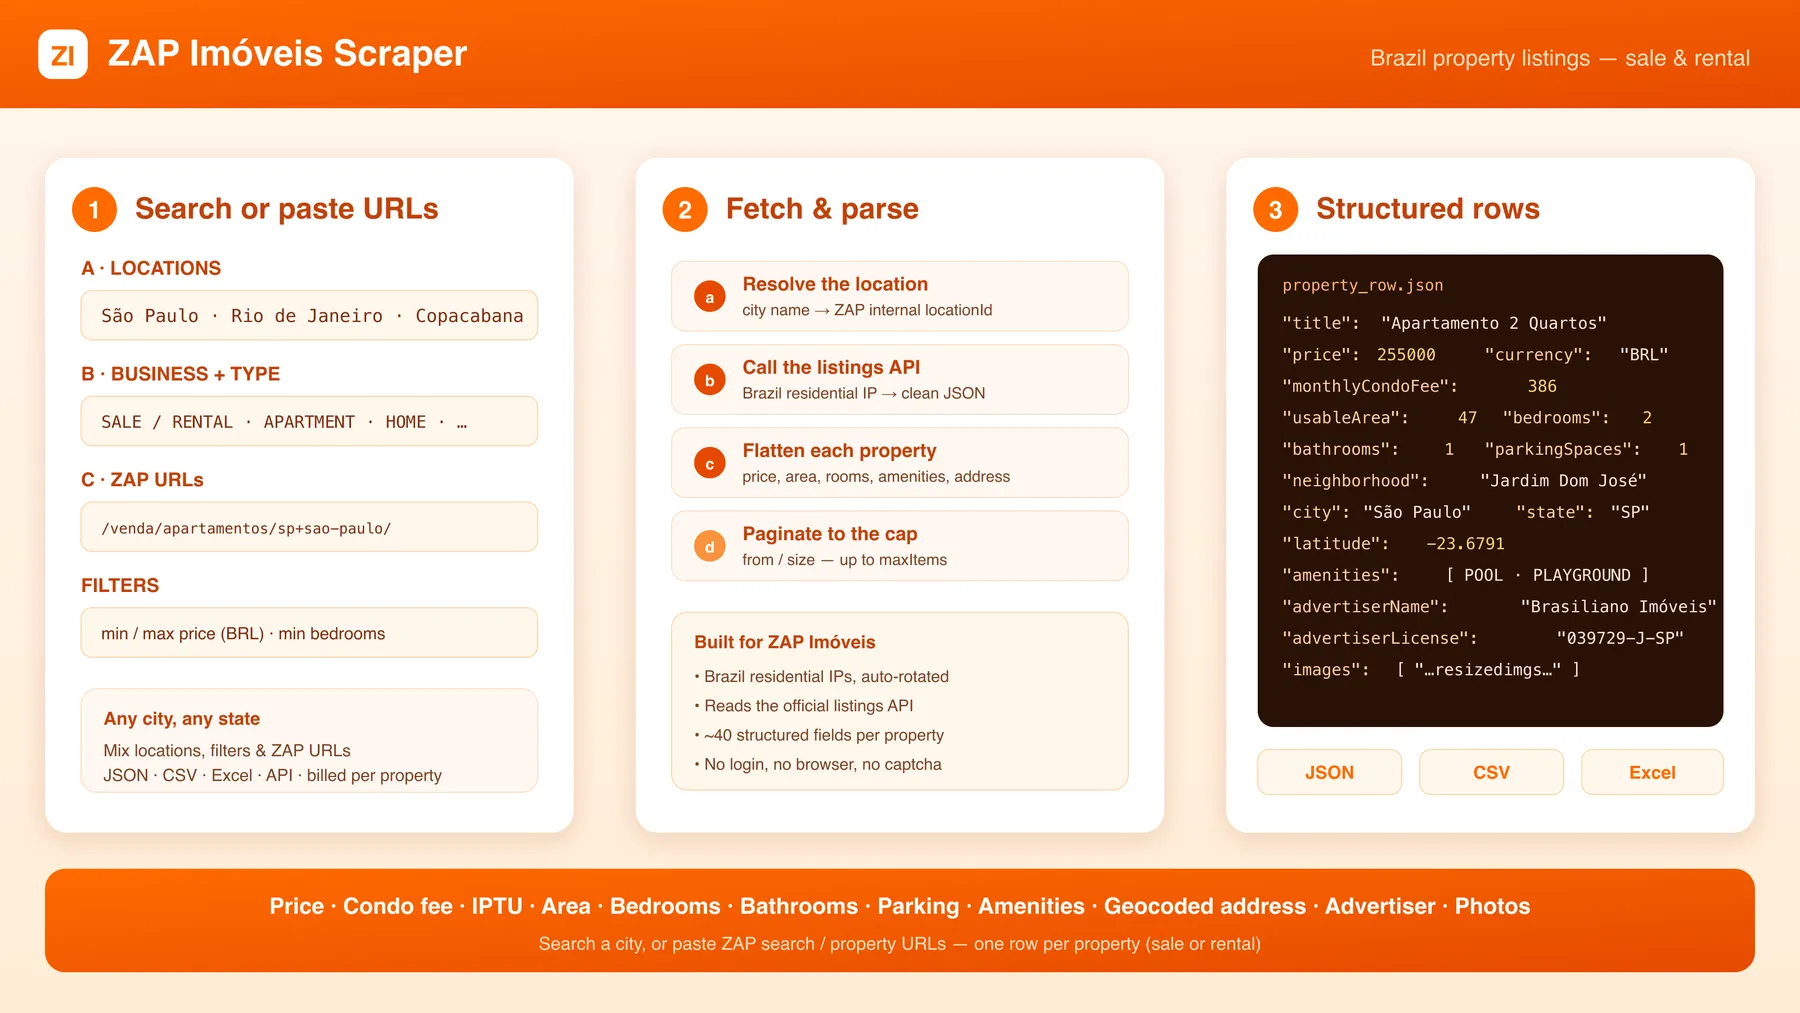This screenshot has height=1013, width=1800.
Task: Click 'No login, no browser, no captcha' bullet
Action: 818,765
